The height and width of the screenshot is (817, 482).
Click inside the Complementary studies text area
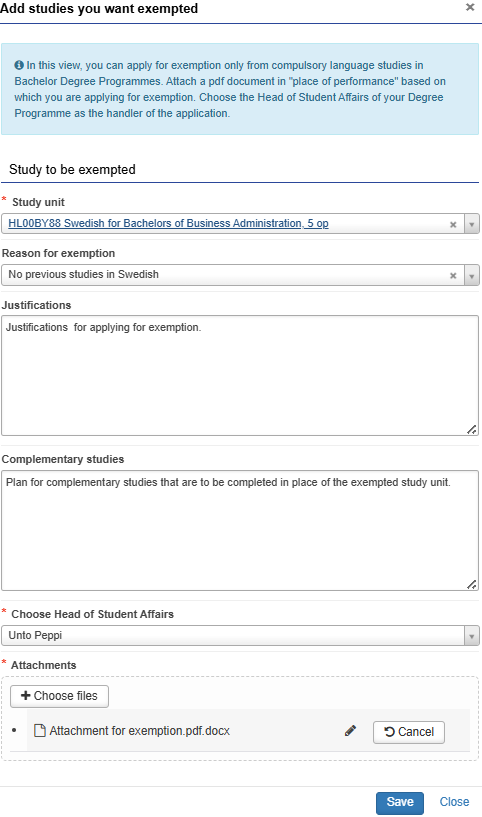(240, 530)
